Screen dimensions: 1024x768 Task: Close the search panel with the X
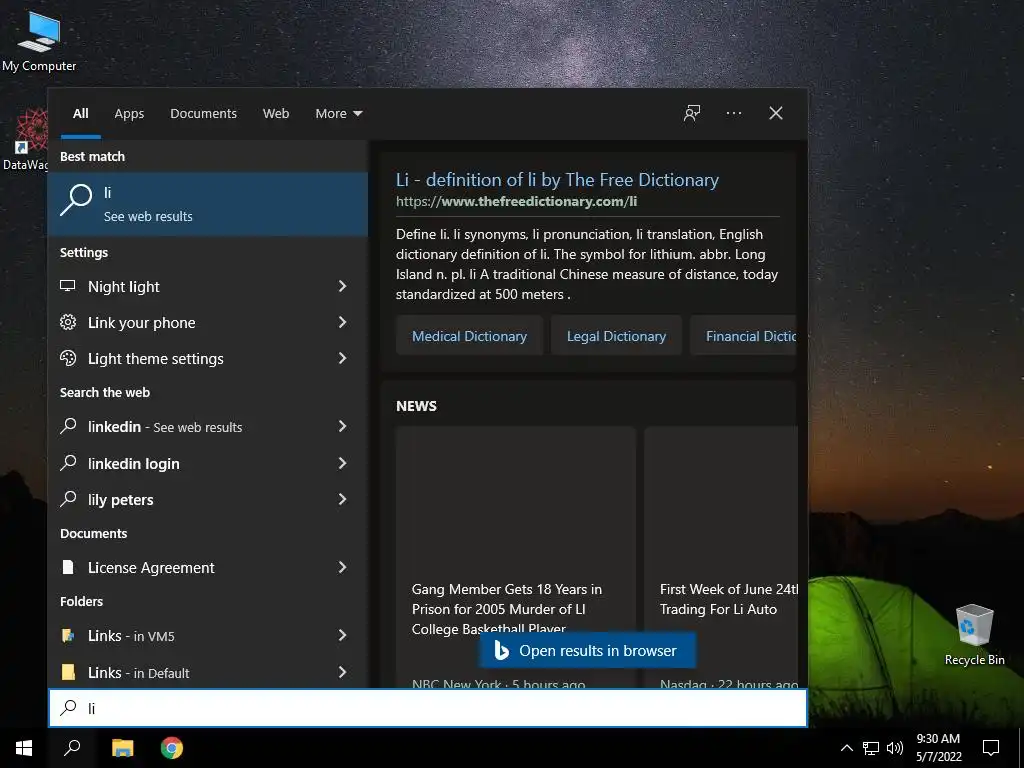pos(775,113)
